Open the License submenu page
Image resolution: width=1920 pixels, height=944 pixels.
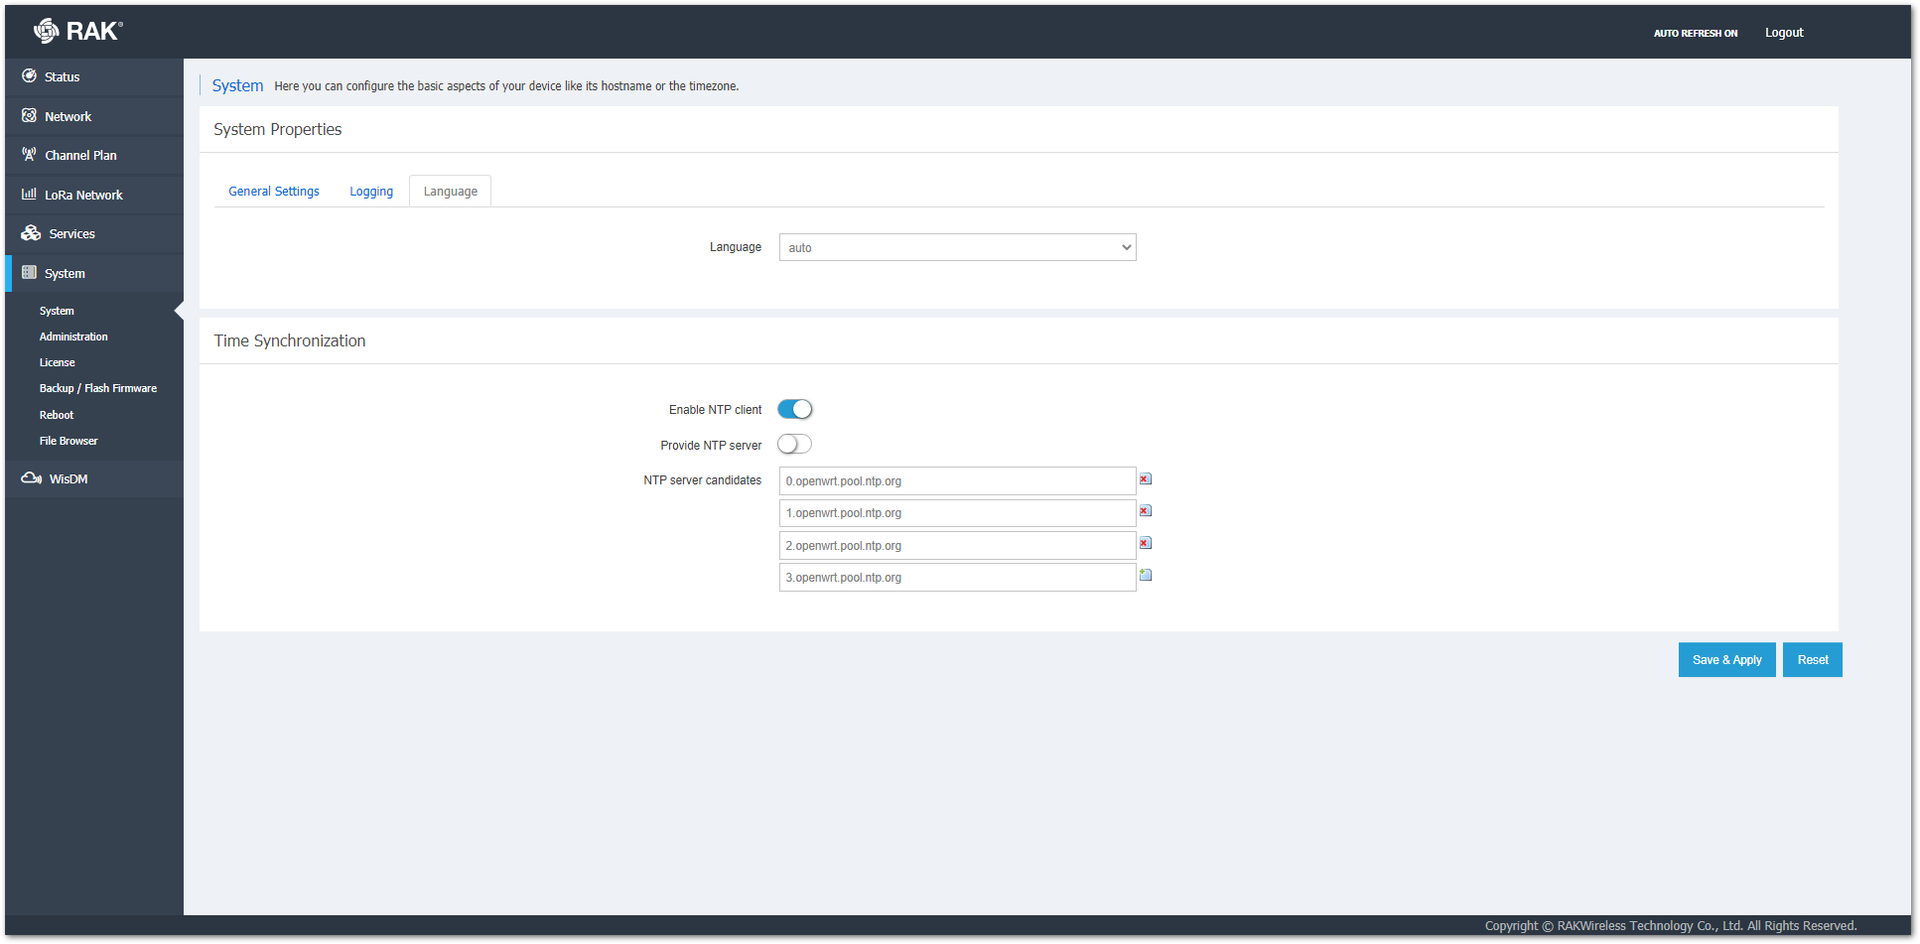[57, 363]
